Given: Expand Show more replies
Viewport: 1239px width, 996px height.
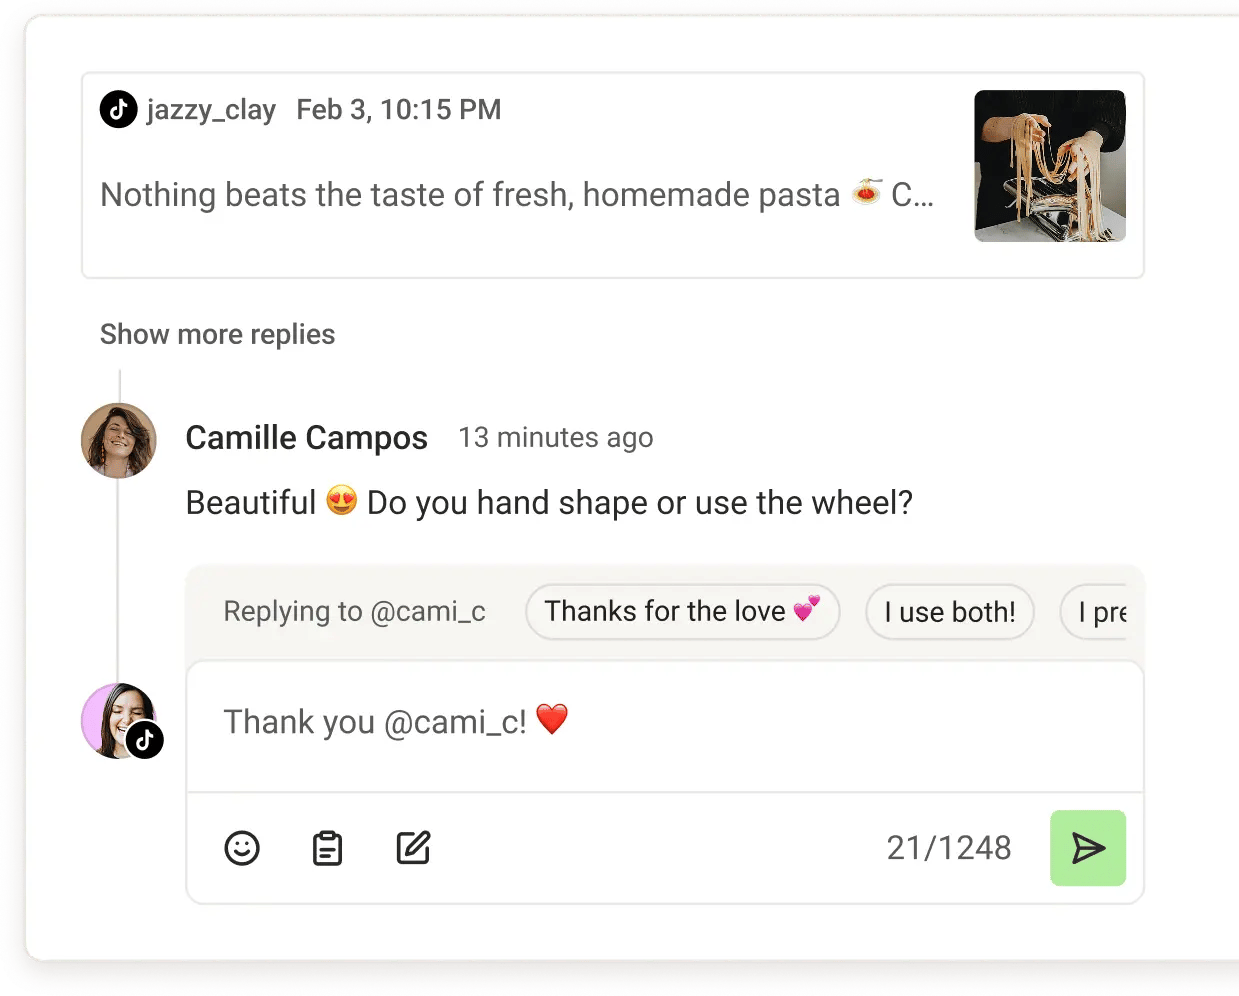Looking at the screenshot, I should pyautogui.click(x=217, y=334).
